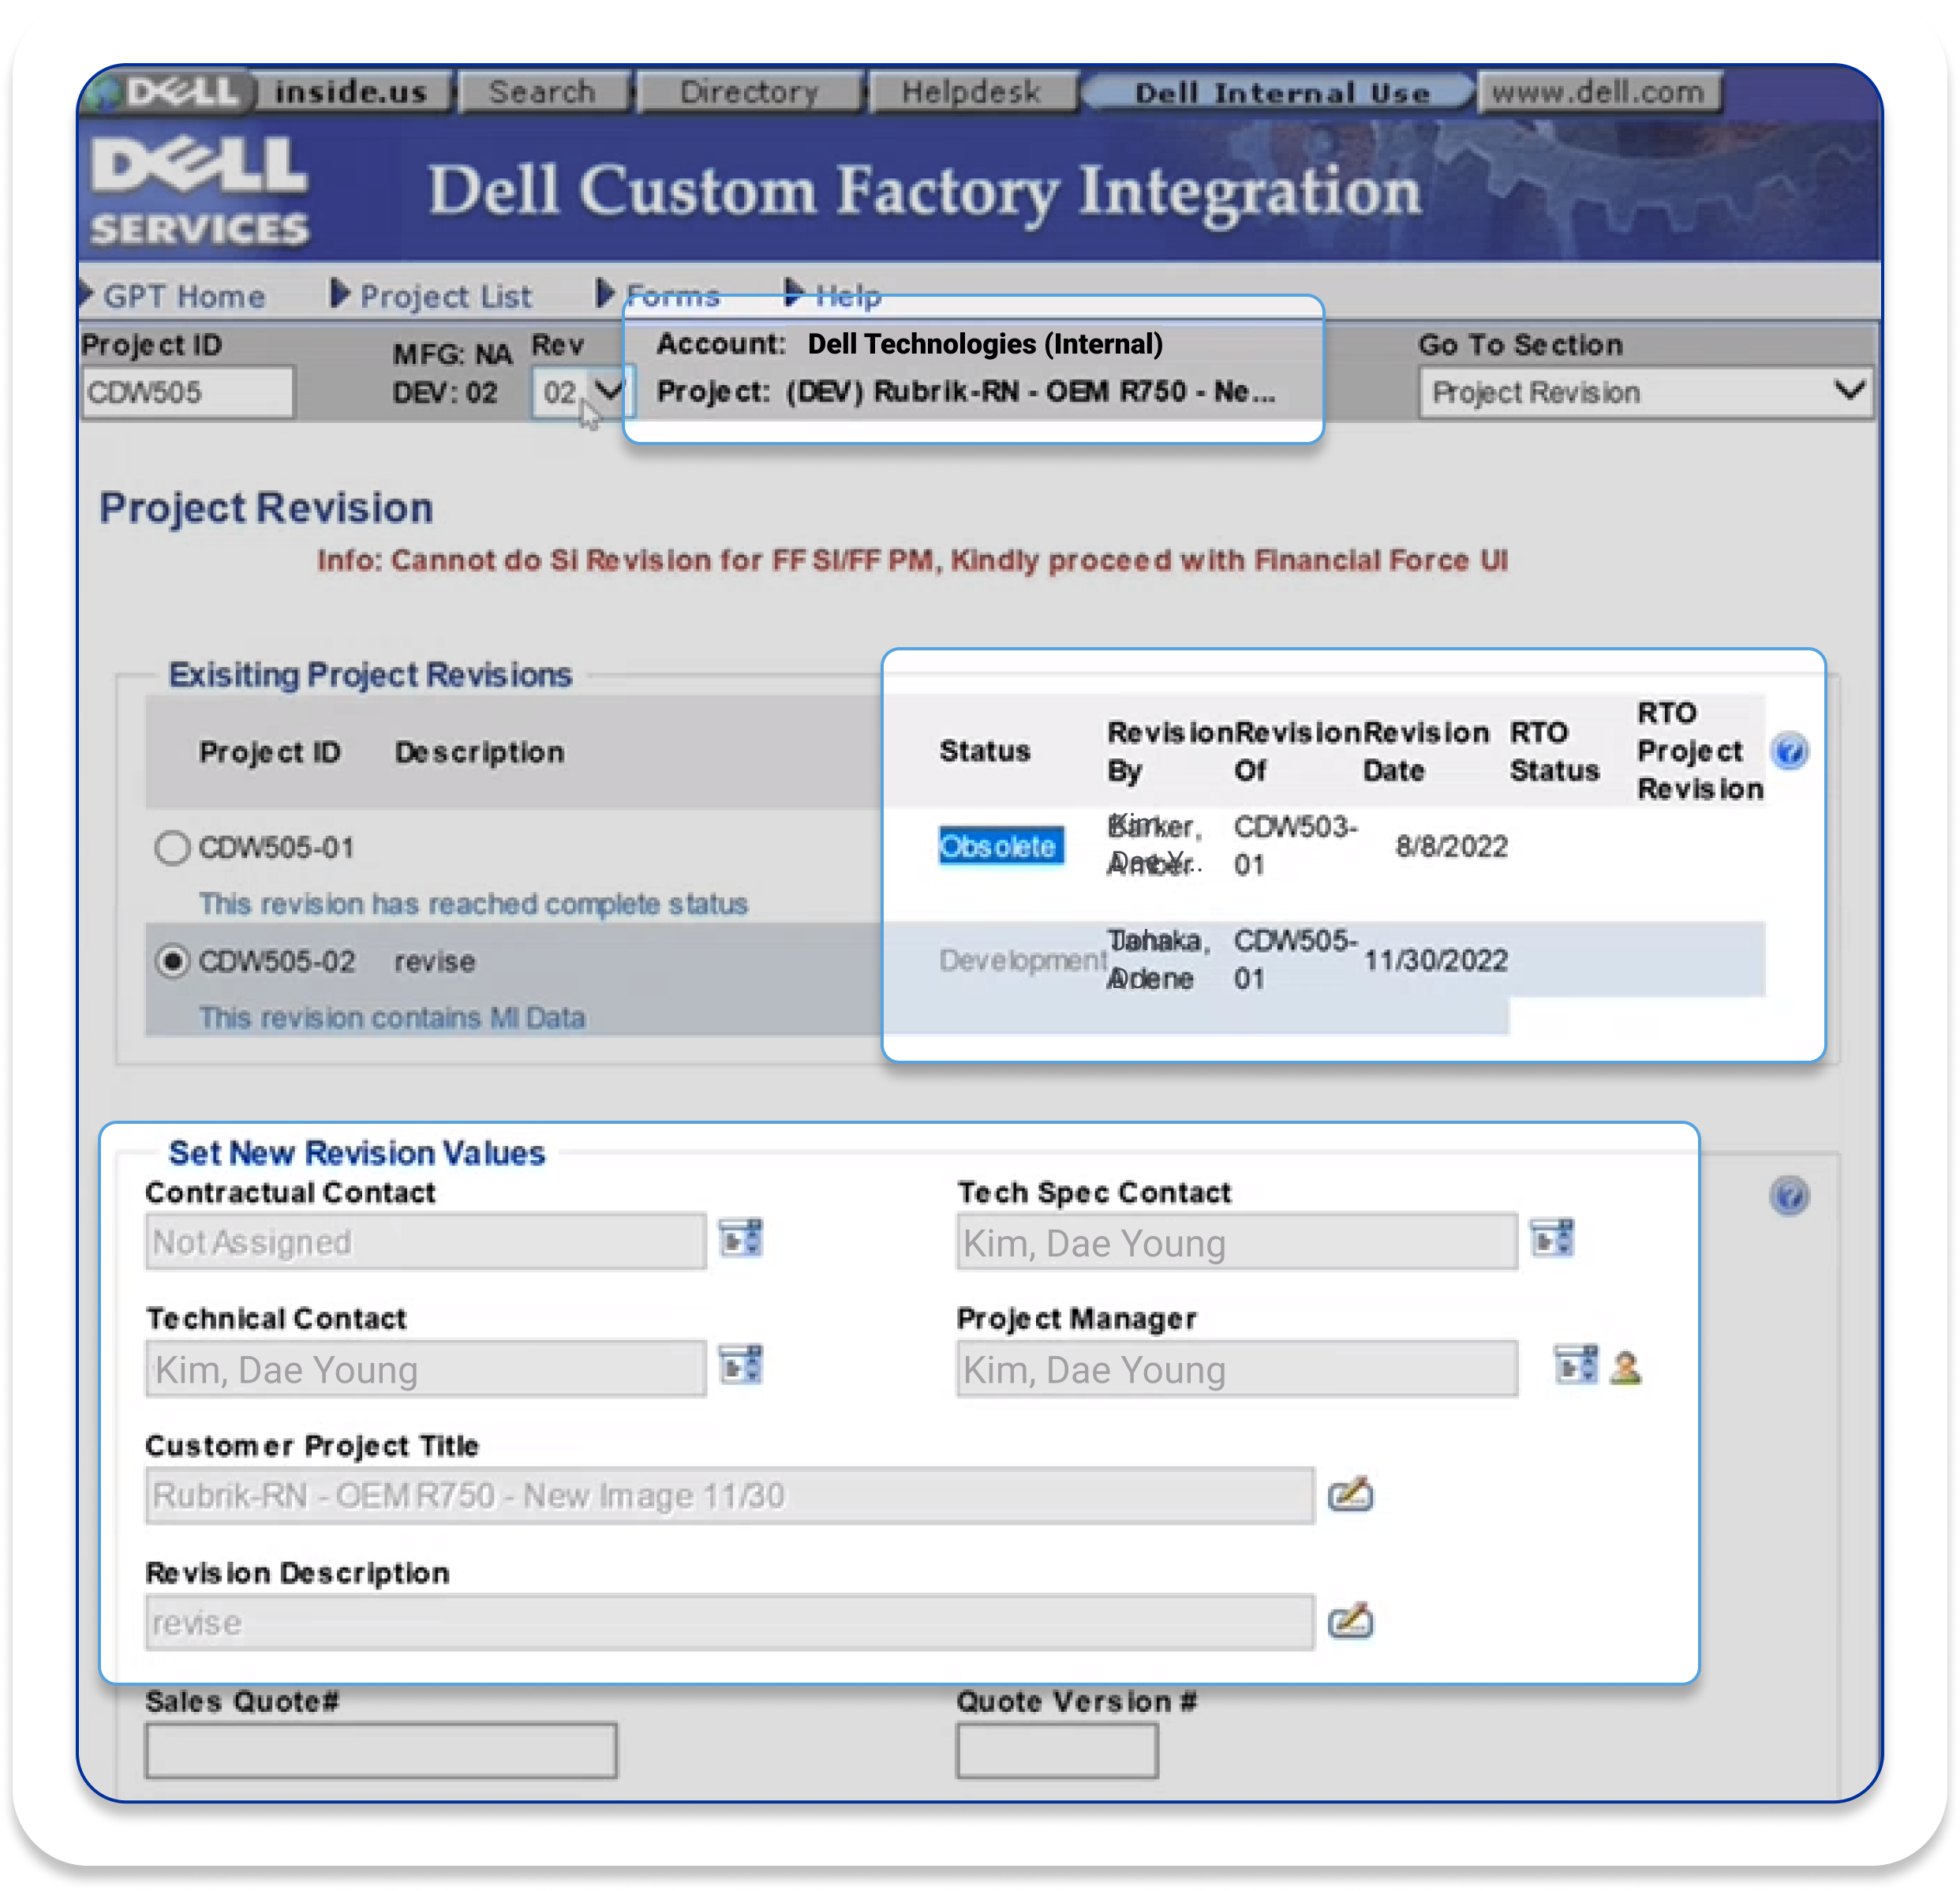1960x1891 pixels.
Task: Click the Customer Project Title field
Action: (730, 1495)
